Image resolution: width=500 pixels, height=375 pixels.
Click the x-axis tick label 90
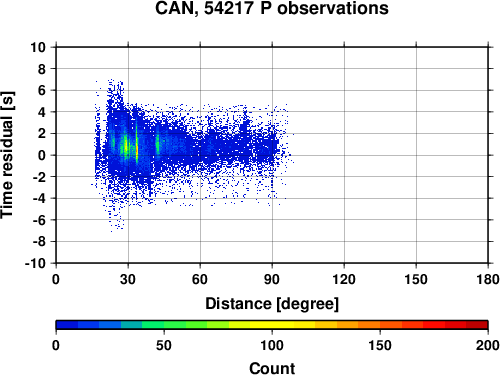tap(272, 279)
